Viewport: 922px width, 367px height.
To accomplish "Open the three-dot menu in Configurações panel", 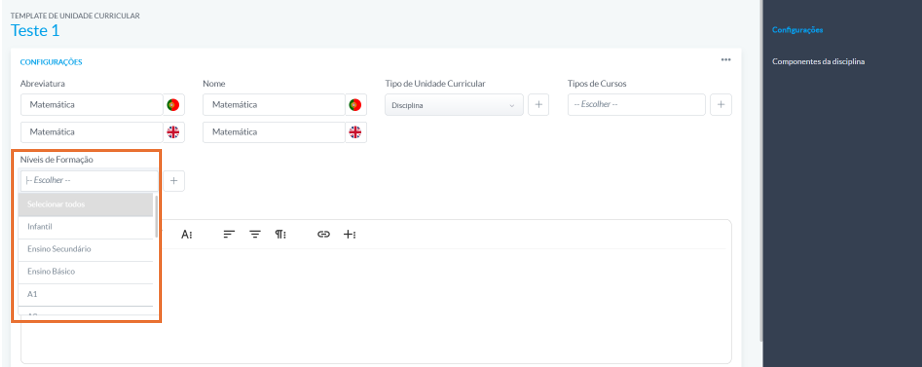I will (x=726, y=60).
